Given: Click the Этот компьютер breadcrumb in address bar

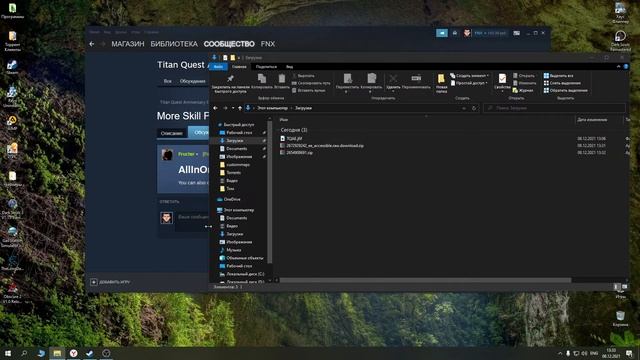Looking at the screenshot, I should click(272, 108).
